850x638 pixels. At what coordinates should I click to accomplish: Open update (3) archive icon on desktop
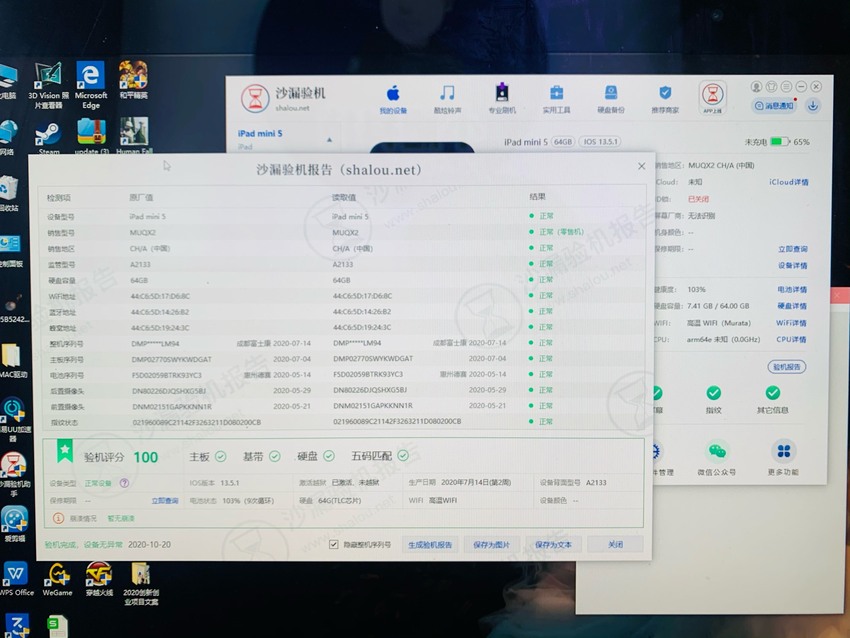91,137
